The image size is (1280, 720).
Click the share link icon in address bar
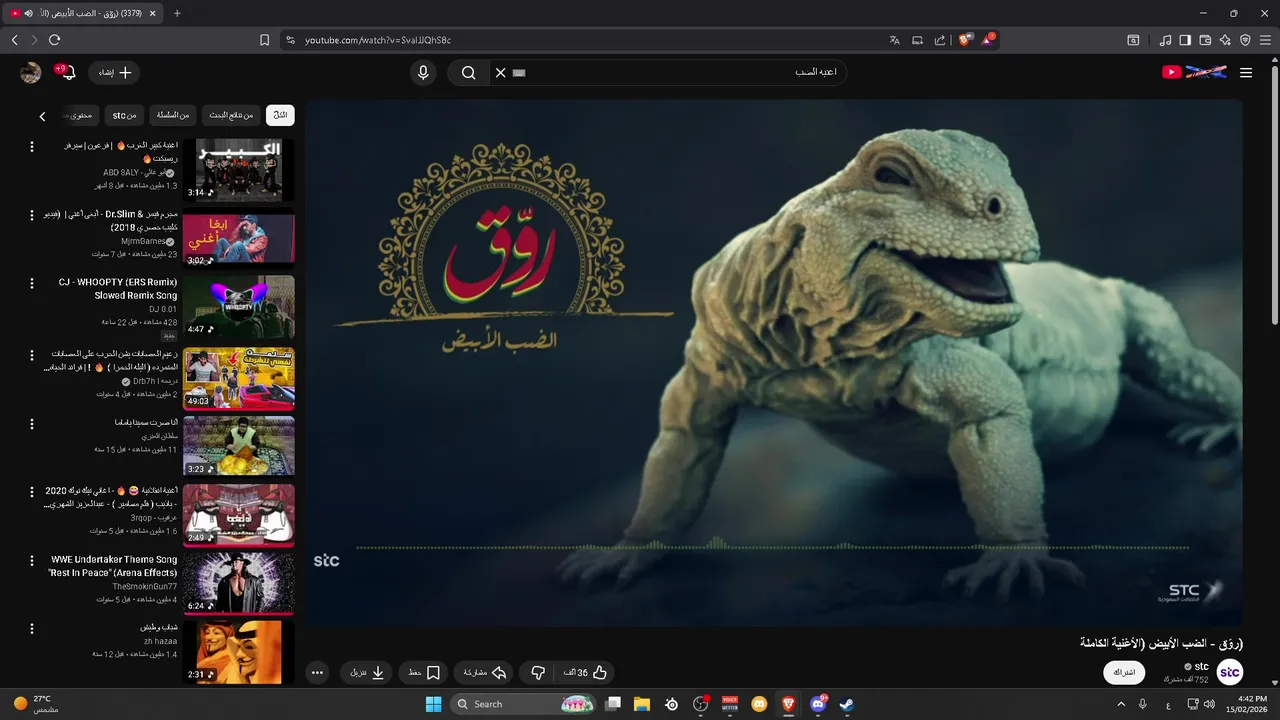[x=940, y=40]
